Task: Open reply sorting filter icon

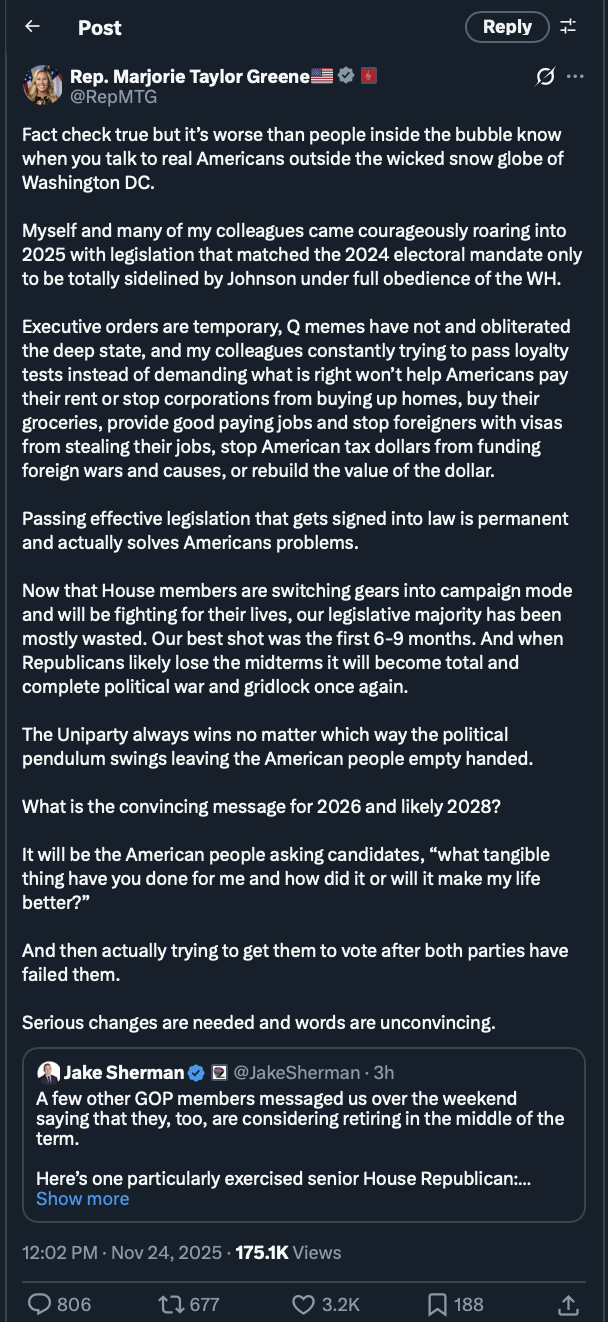Action: (568, 27)
